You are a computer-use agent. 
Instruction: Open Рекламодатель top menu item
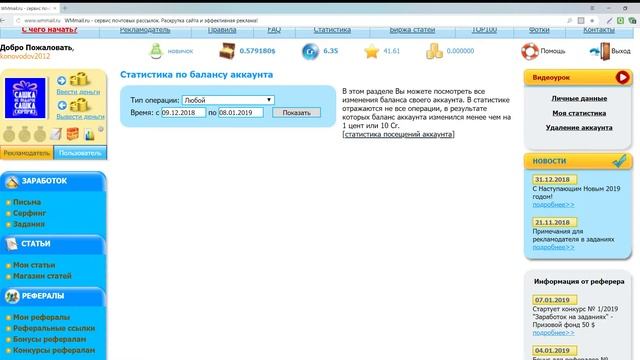145,30
